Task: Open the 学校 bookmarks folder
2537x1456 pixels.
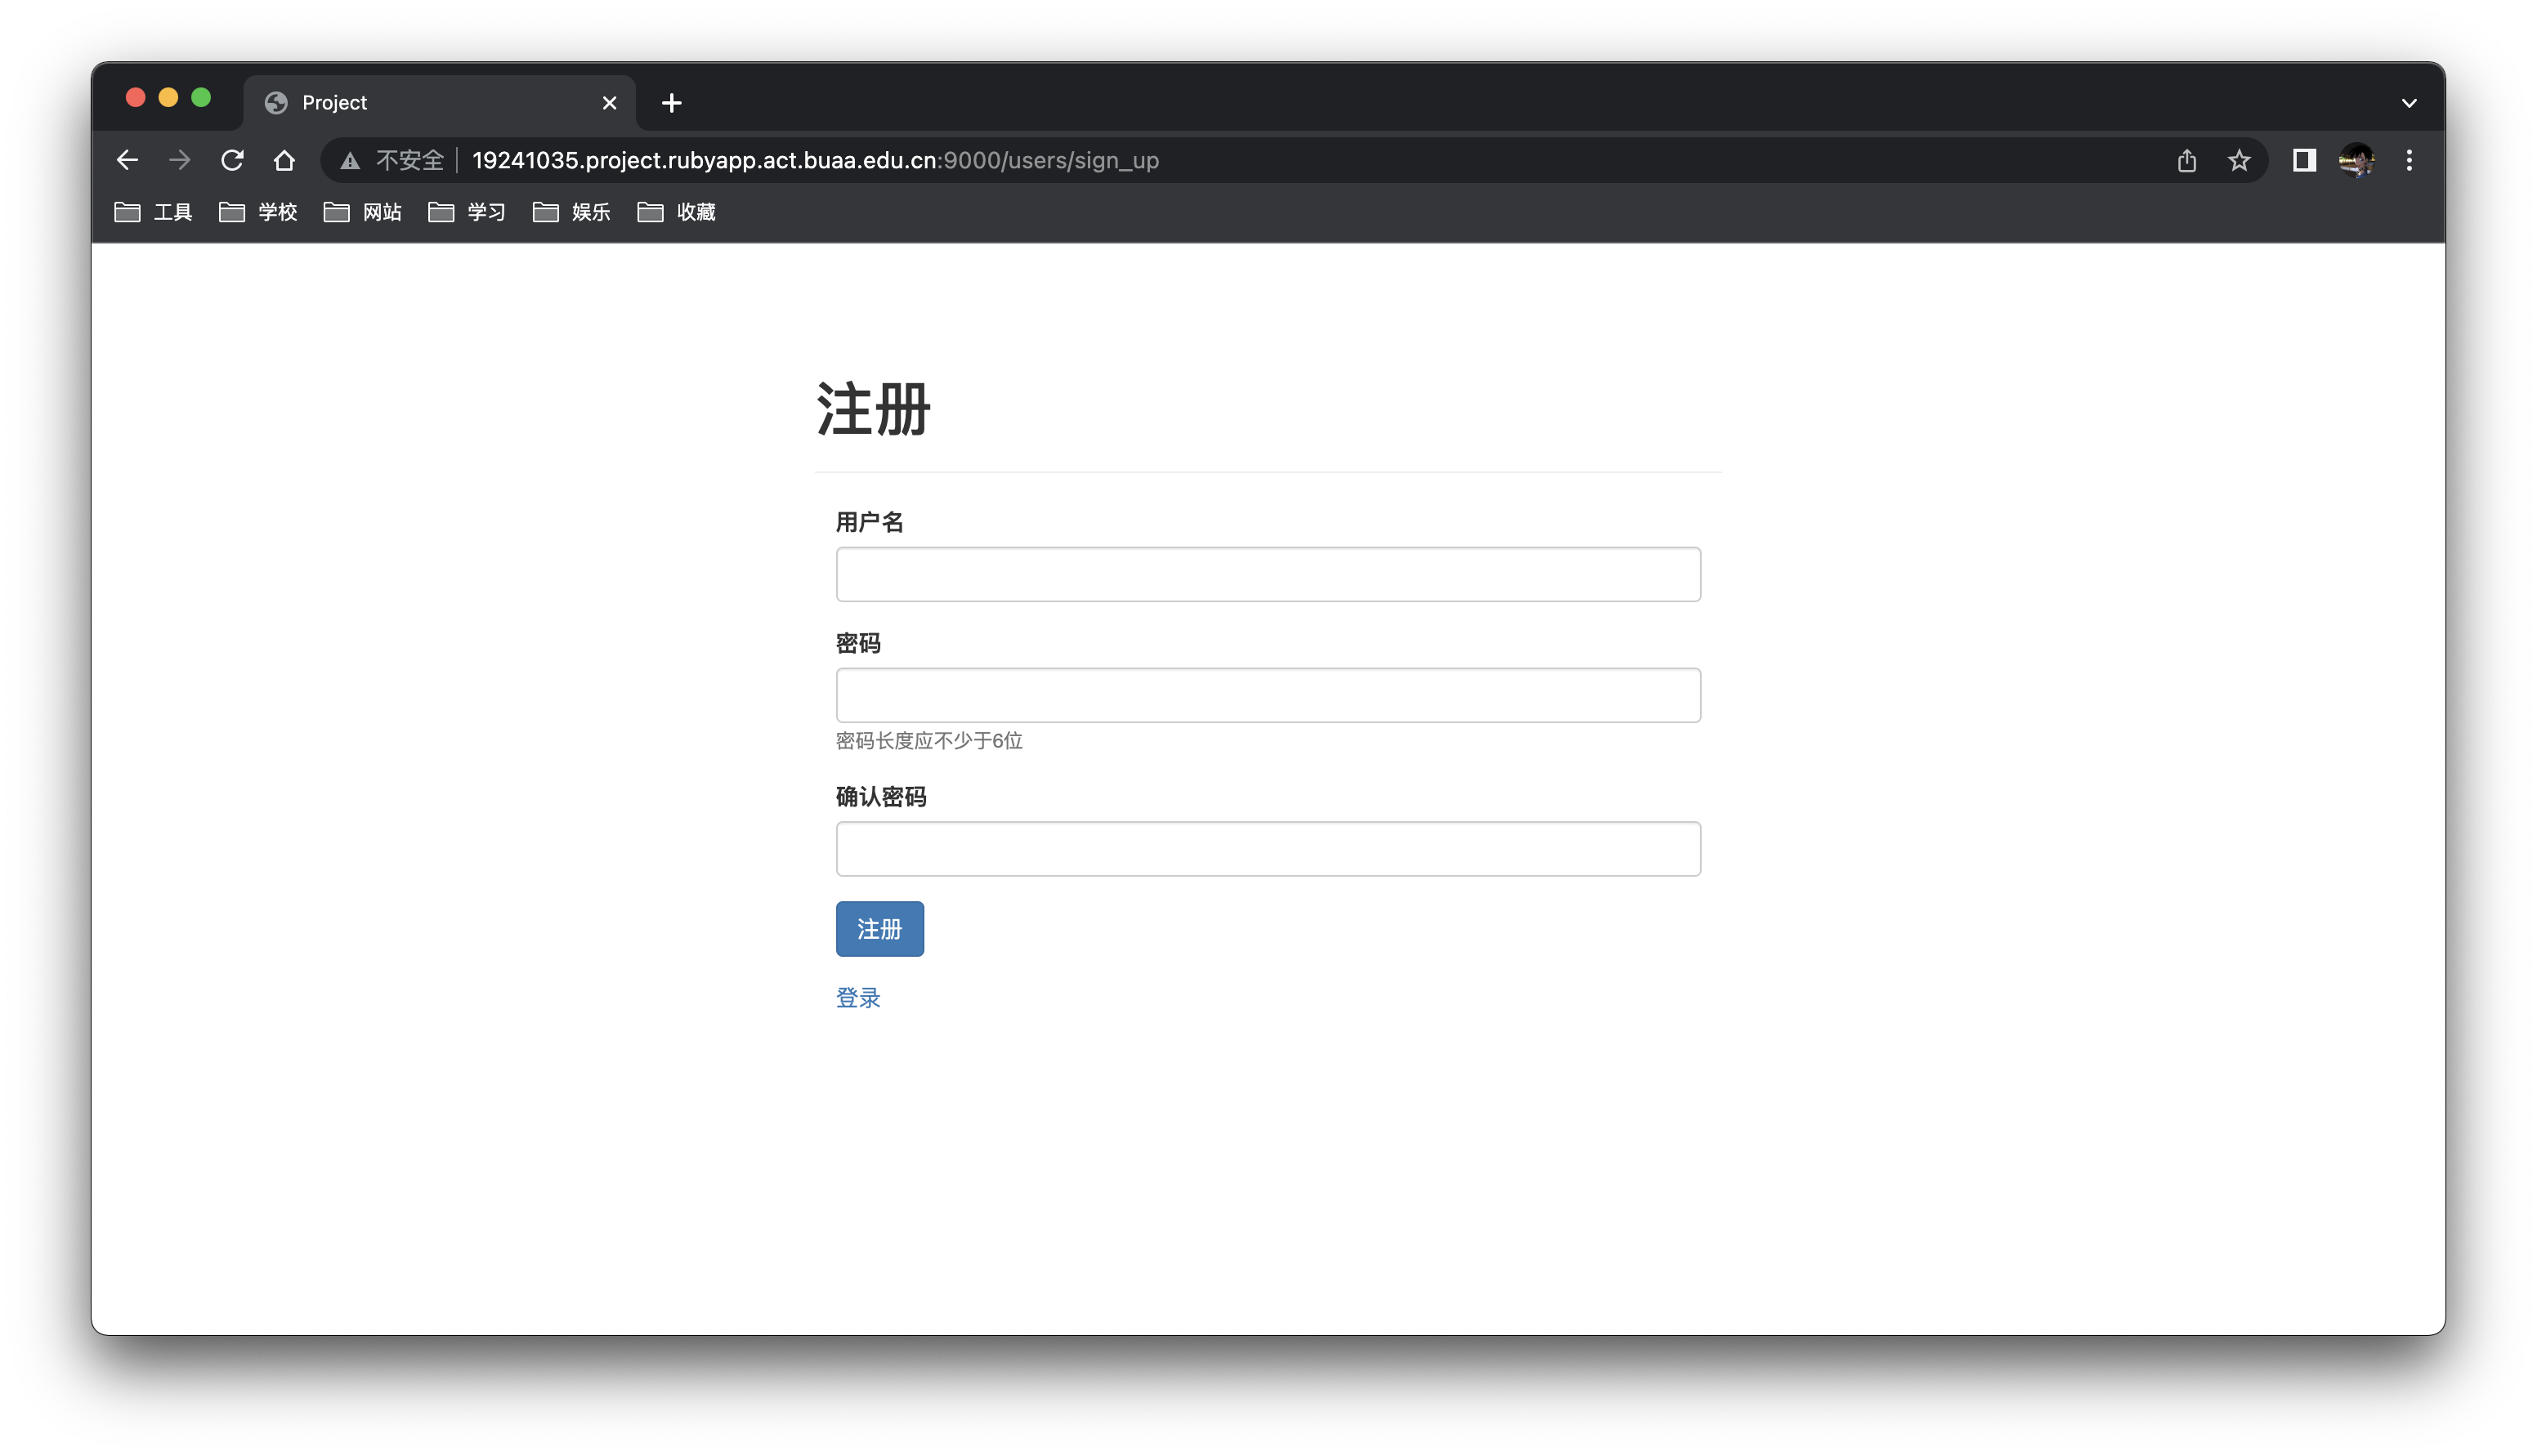Action: click(x=258, y=212)
